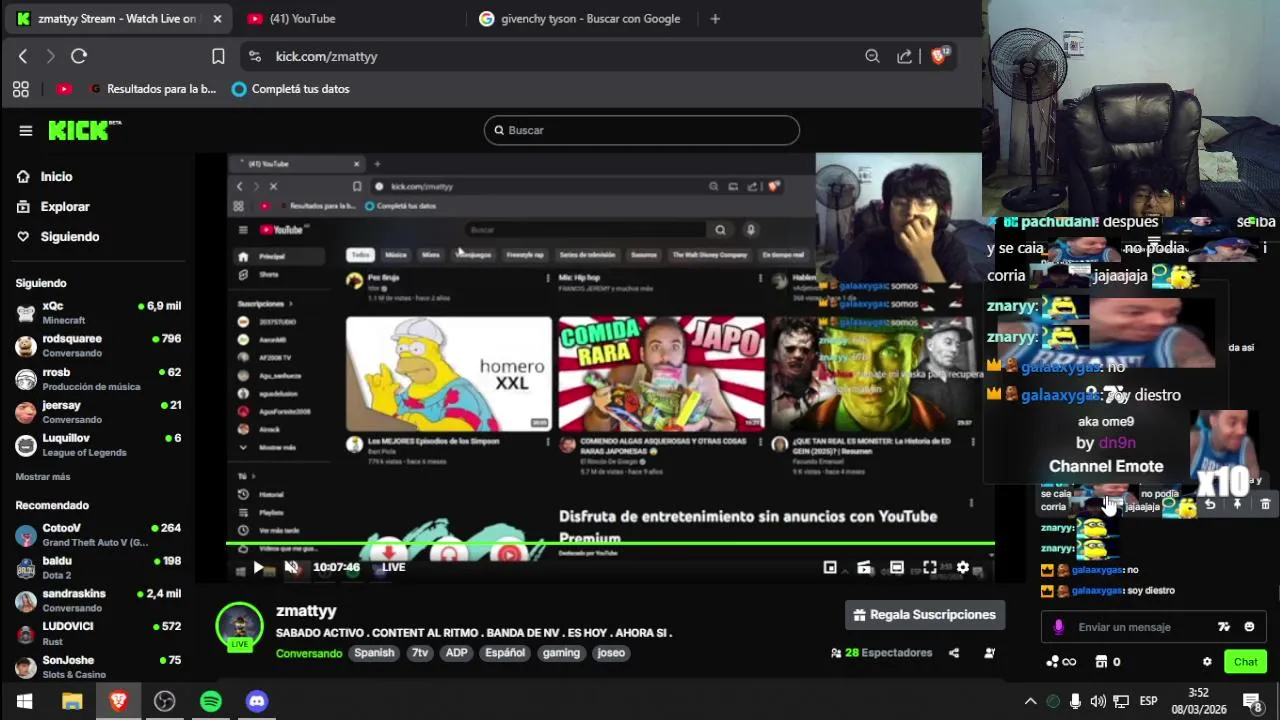Open browser share icon in address bar
This screenshot has height=720, width=1280.
(904, 57)
